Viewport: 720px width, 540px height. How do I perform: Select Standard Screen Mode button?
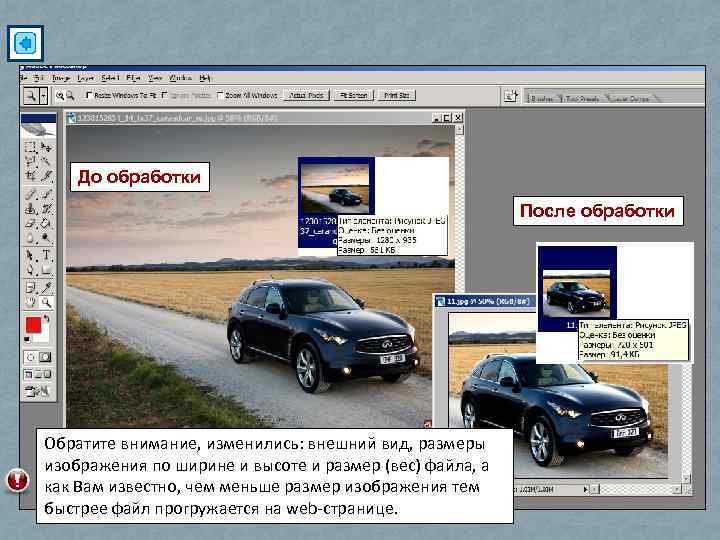[28, 374]
